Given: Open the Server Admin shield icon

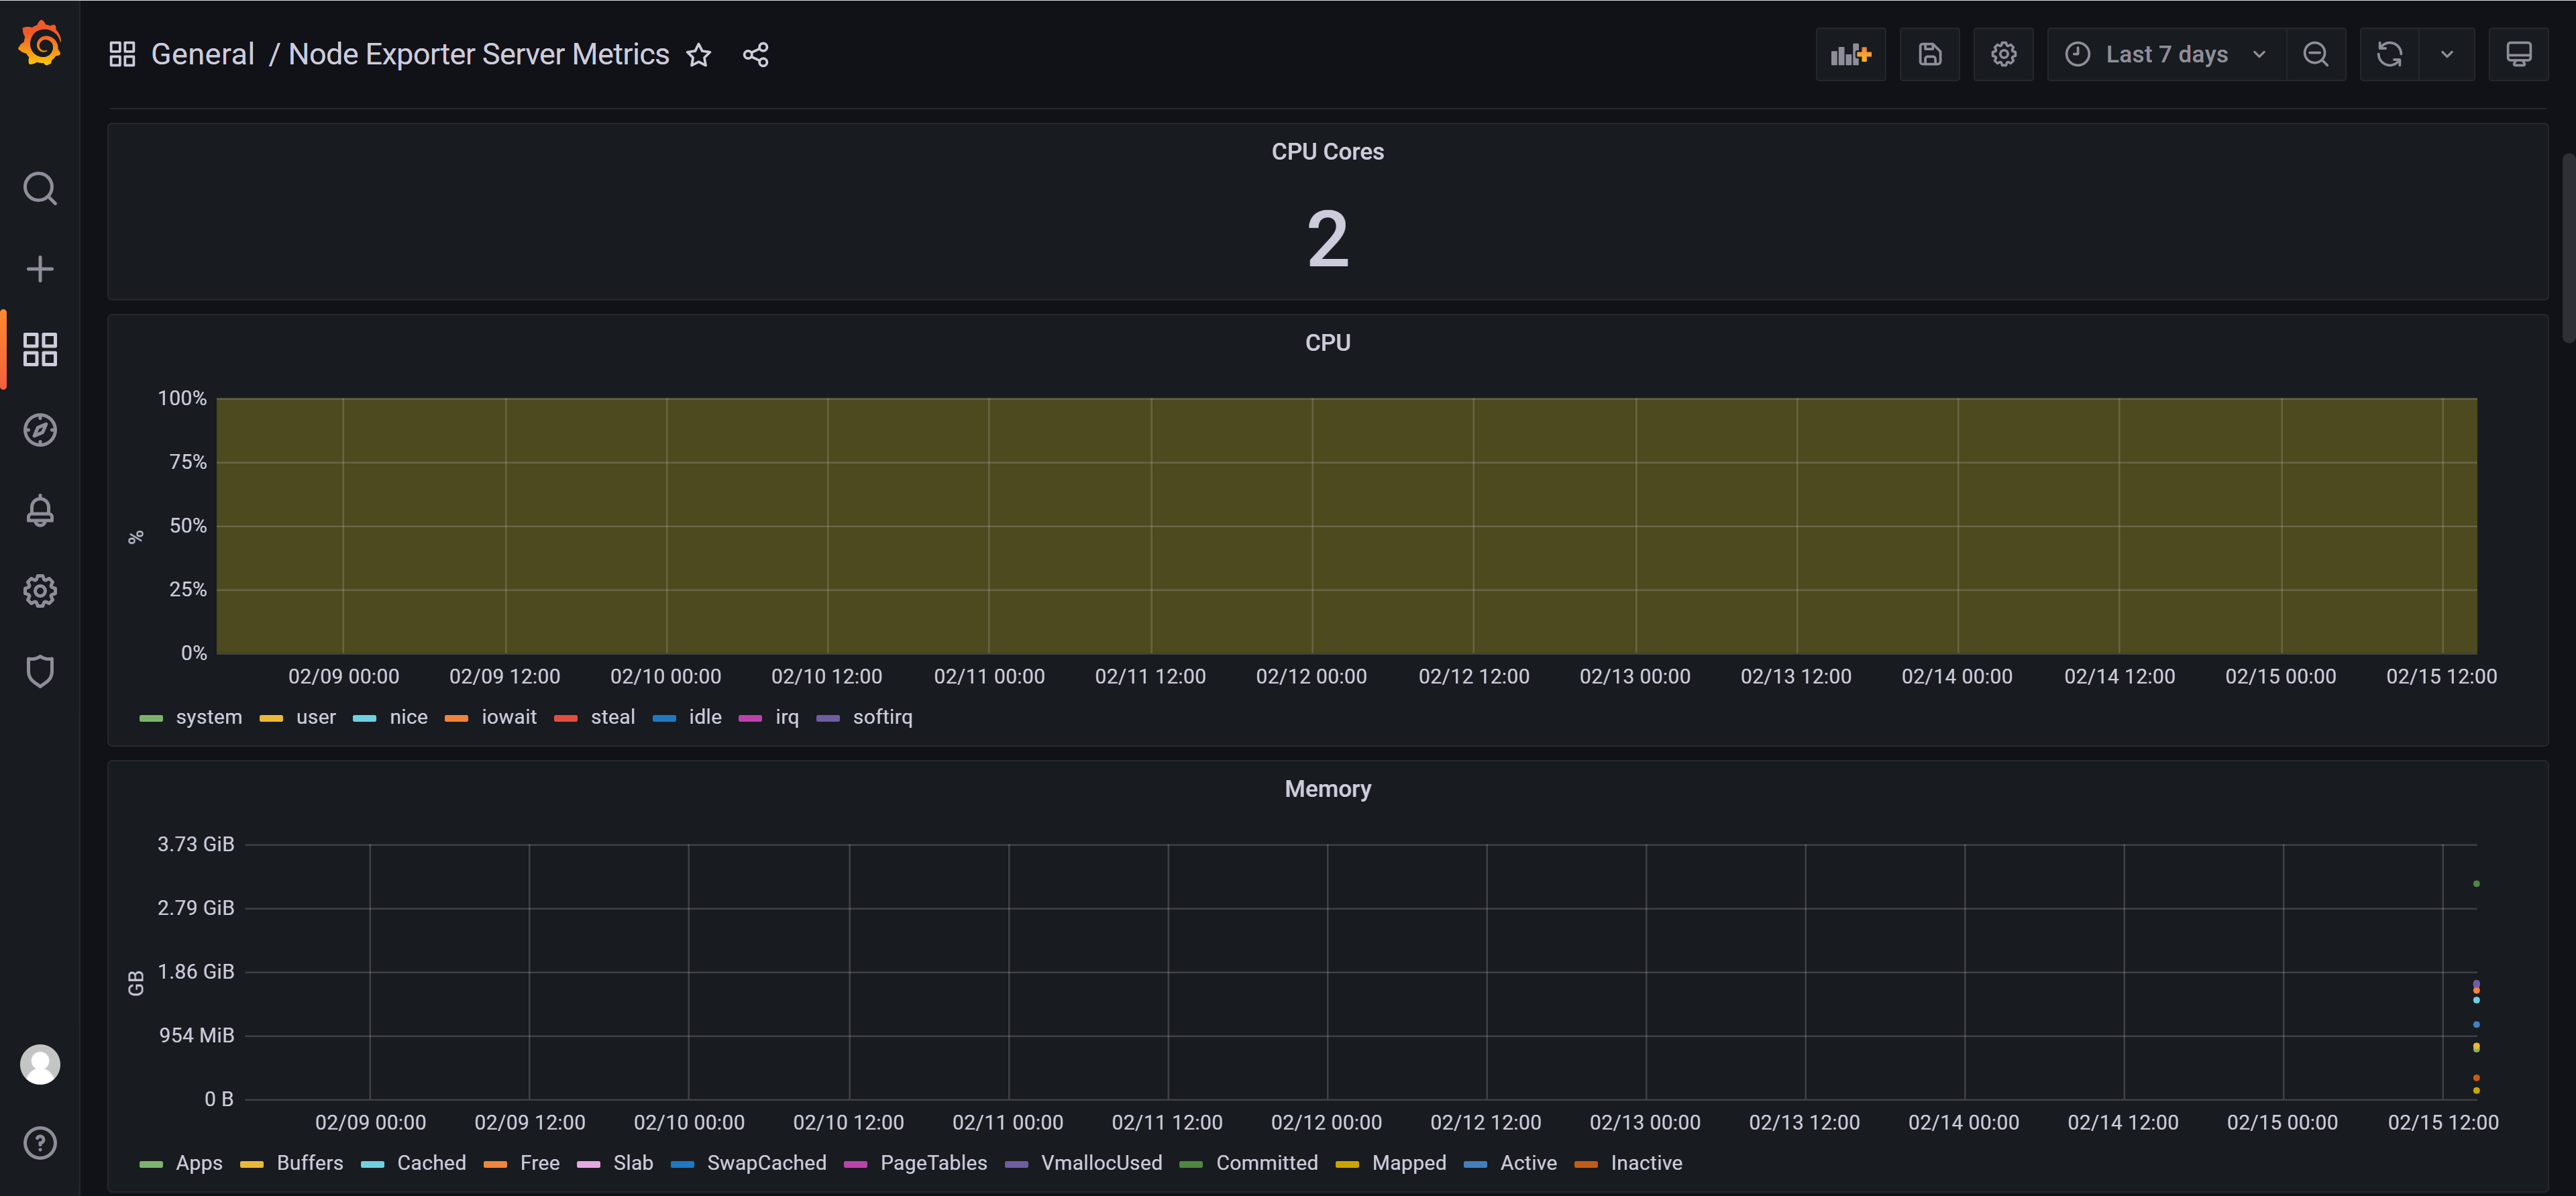Looking at the screenshot, I should pyautogui.click(x=40, y=671).
